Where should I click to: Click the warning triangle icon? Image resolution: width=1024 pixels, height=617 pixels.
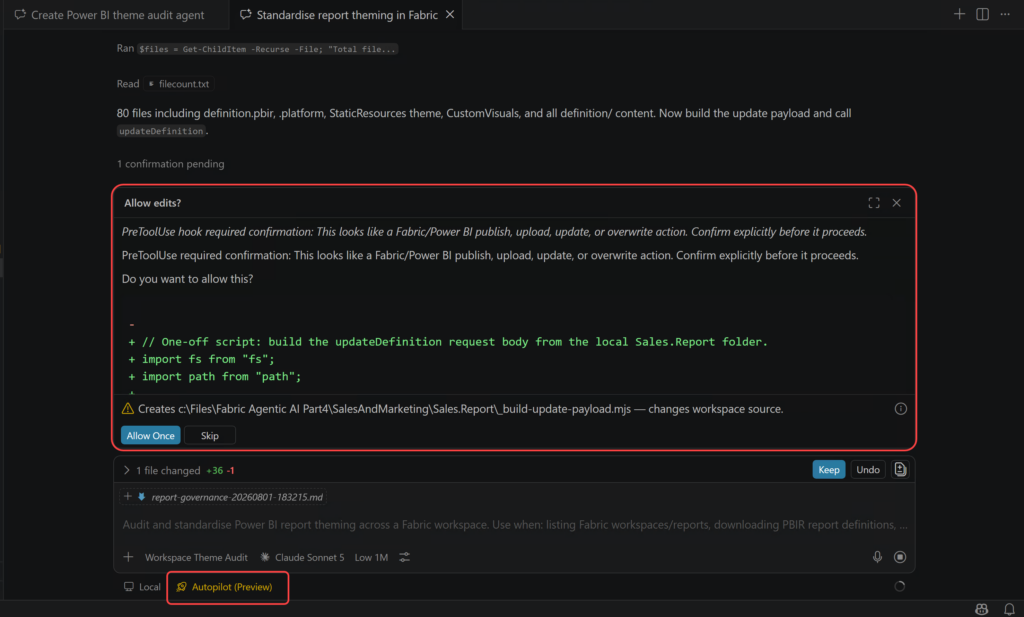tap(128, 409)
